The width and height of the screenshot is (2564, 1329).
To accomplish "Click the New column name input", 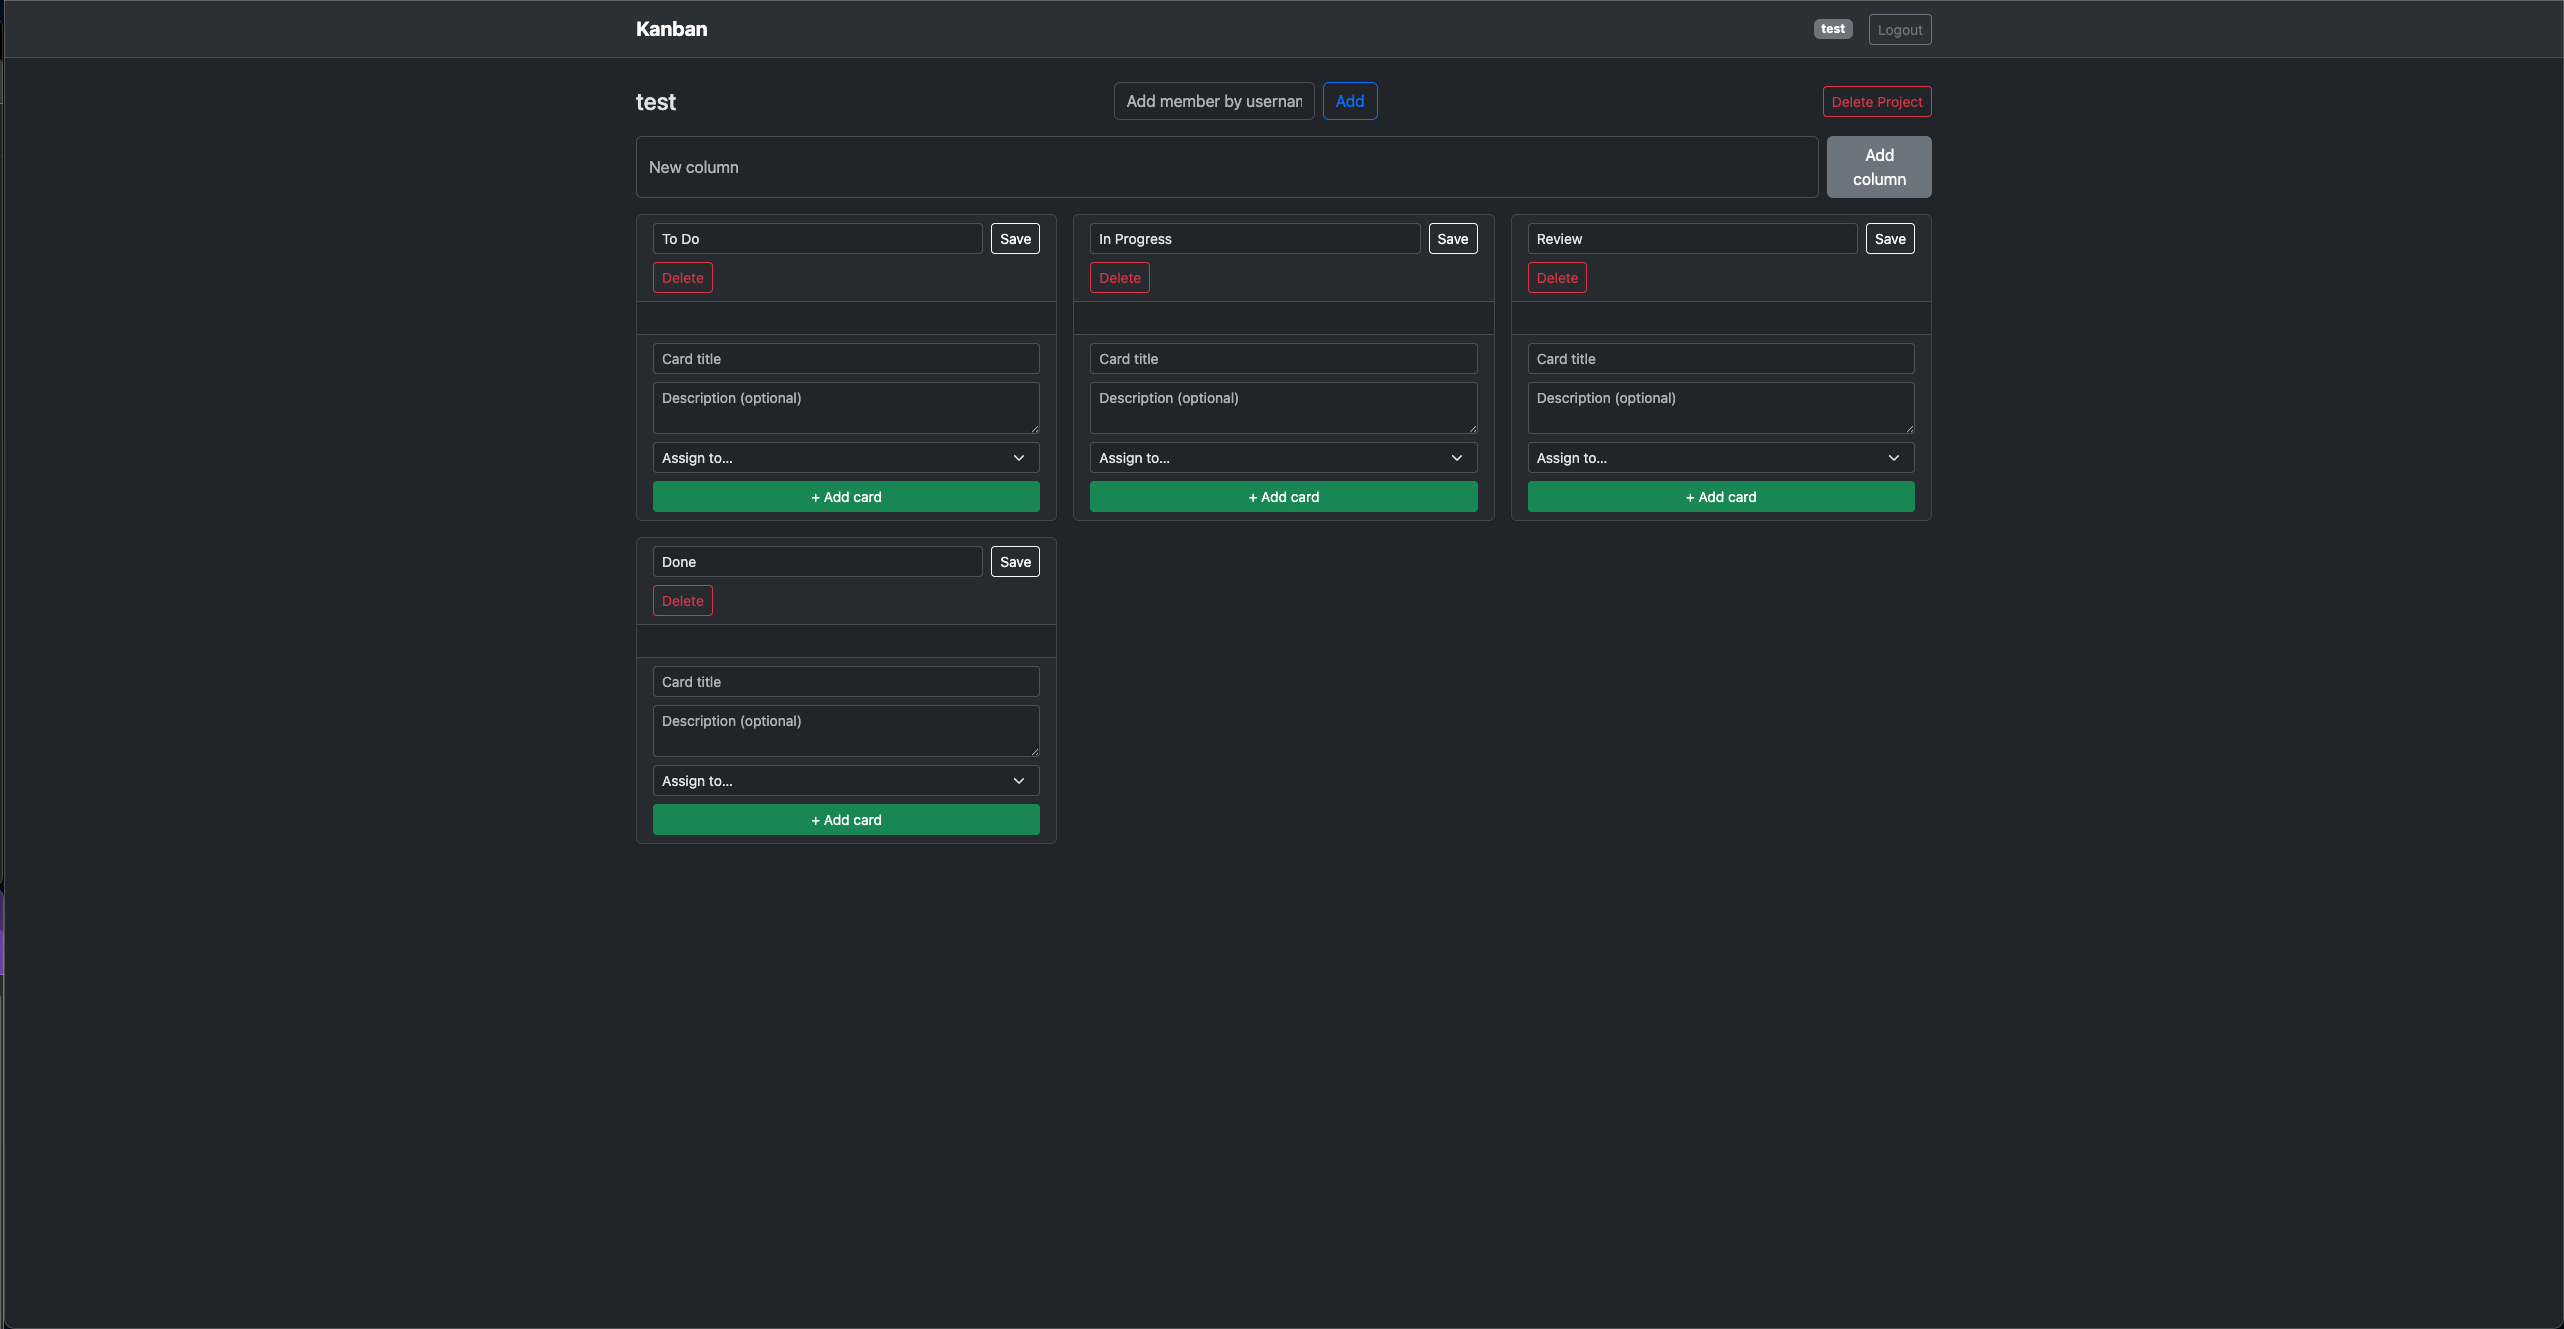I will click(1226, 167).
